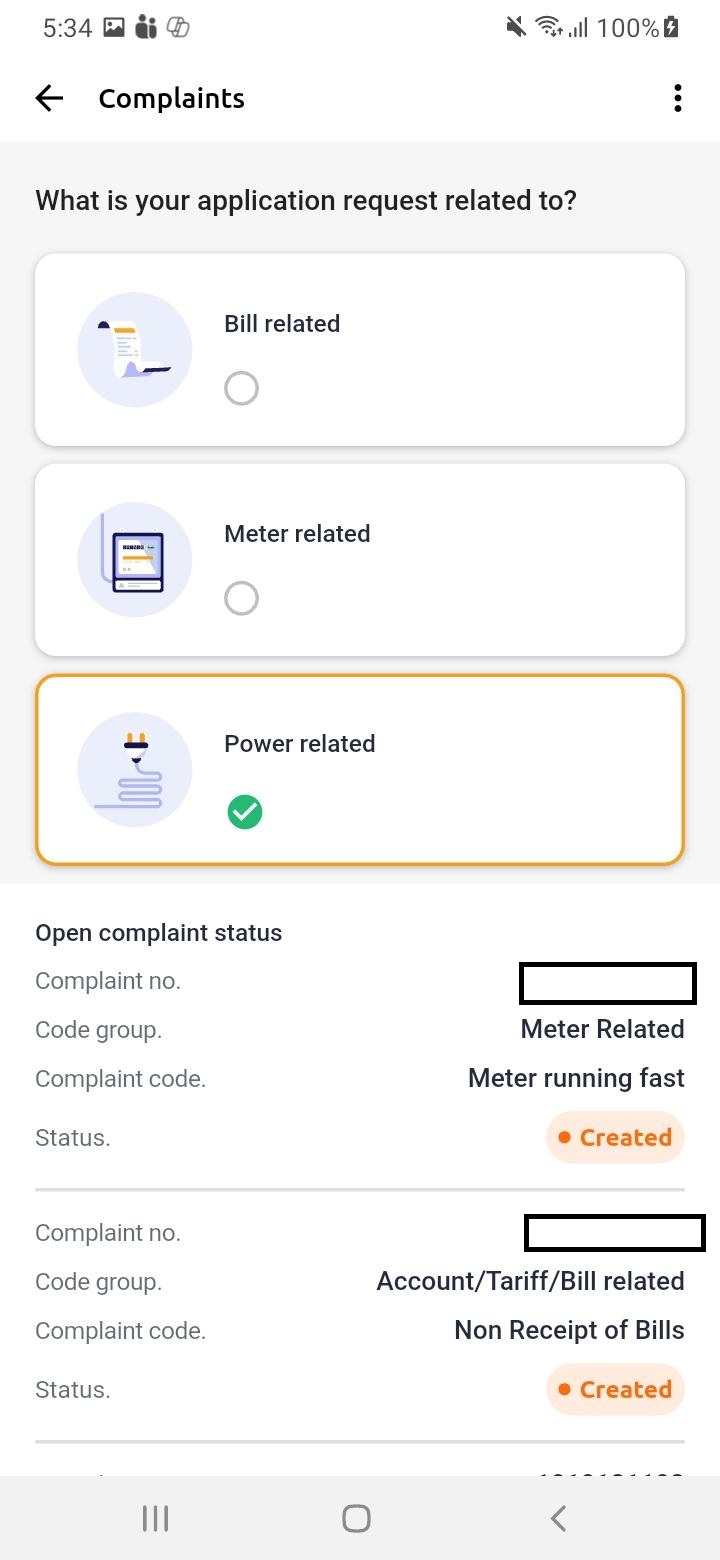
Task: Tap the Android home navigation icon
Action: point(356,1519)
